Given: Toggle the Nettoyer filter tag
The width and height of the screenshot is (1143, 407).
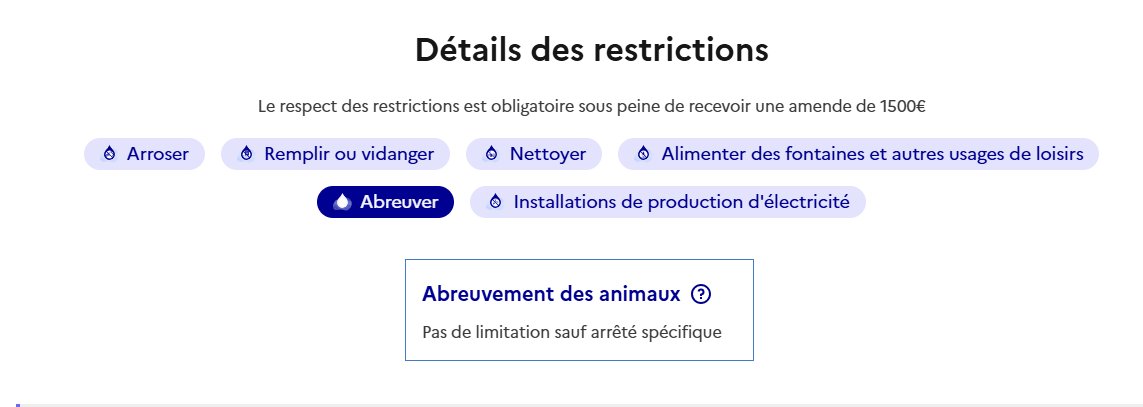Looking at the screenshot, I should pyautogui.click(x=534, y=154).
